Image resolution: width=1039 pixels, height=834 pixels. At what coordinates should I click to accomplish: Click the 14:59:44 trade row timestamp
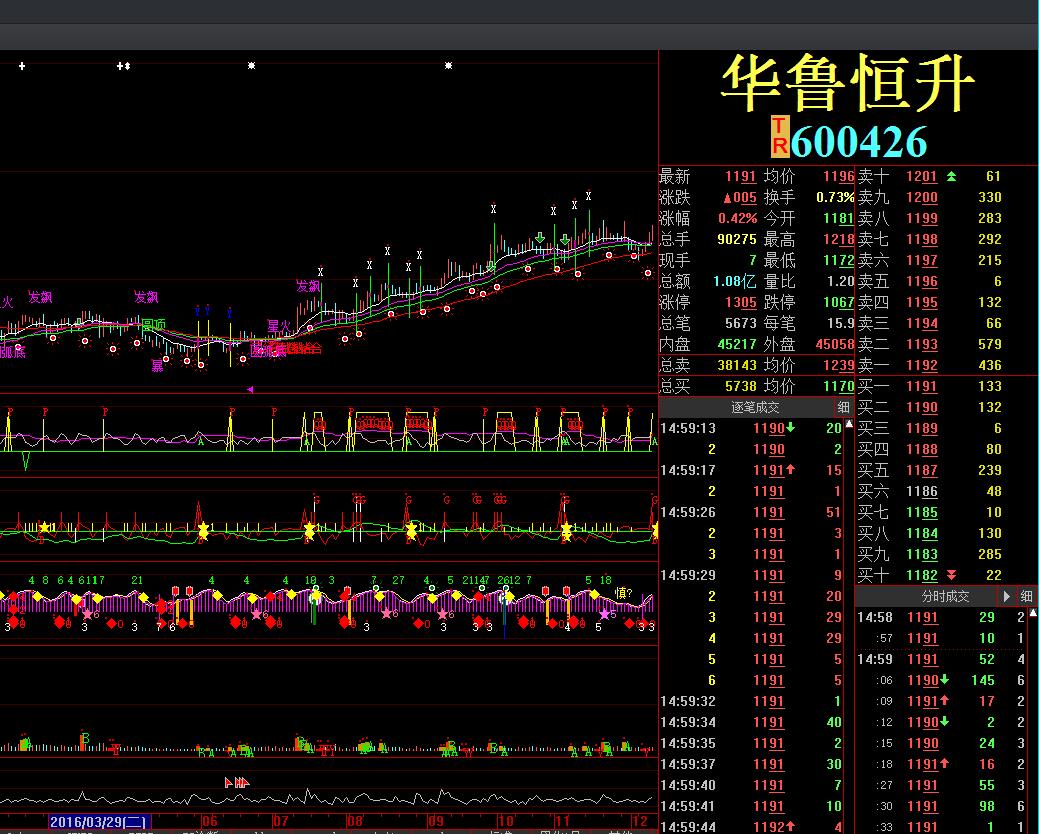click(x=688, y=827)
